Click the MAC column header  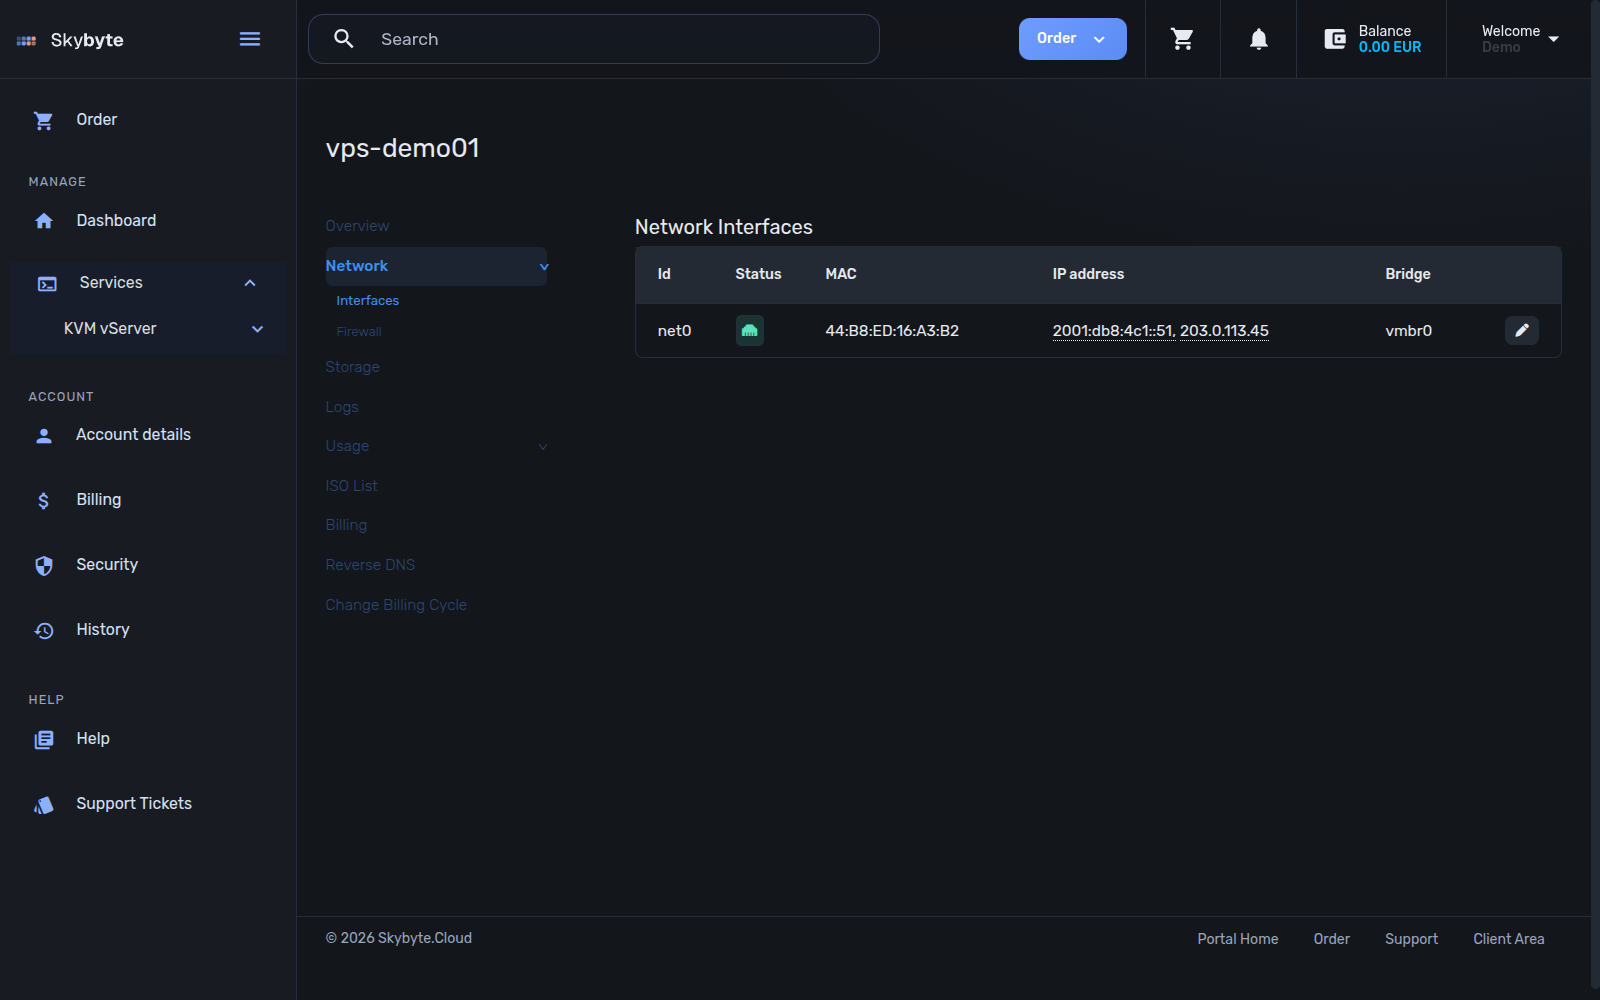(x=841, y=274)
